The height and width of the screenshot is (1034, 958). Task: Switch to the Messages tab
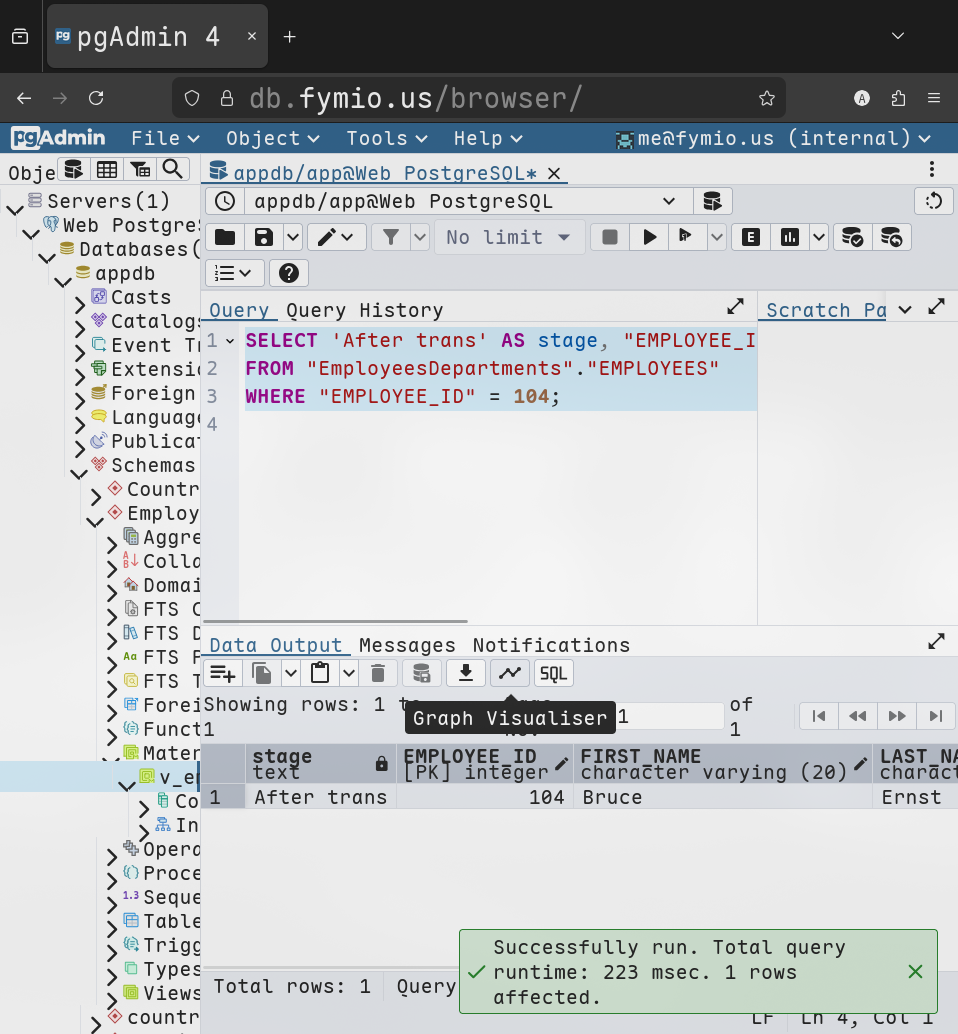point(407,645)
